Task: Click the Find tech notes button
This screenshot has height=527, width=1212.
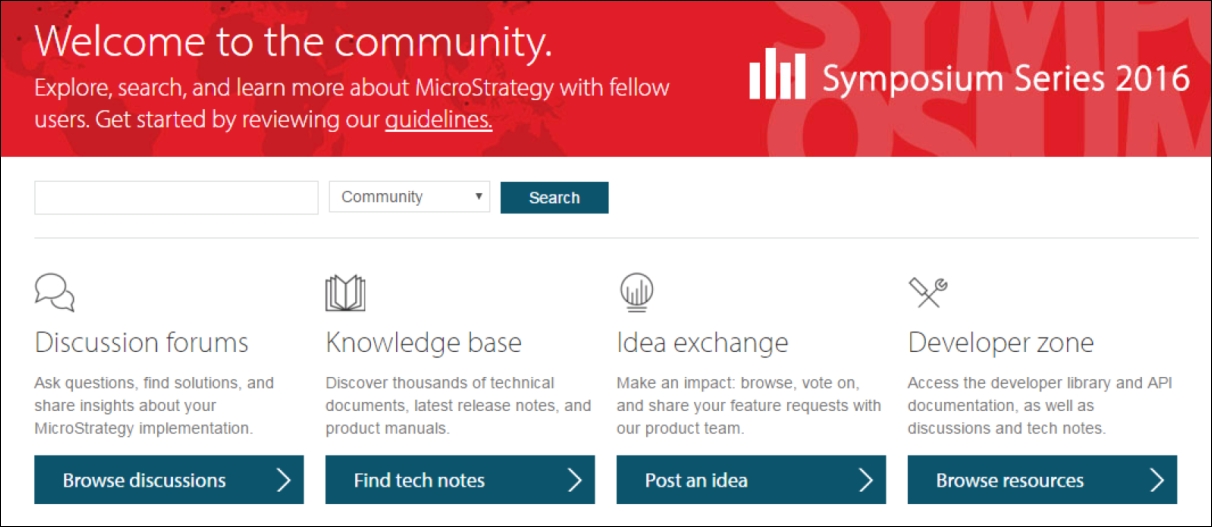Action: click(460, 480)
